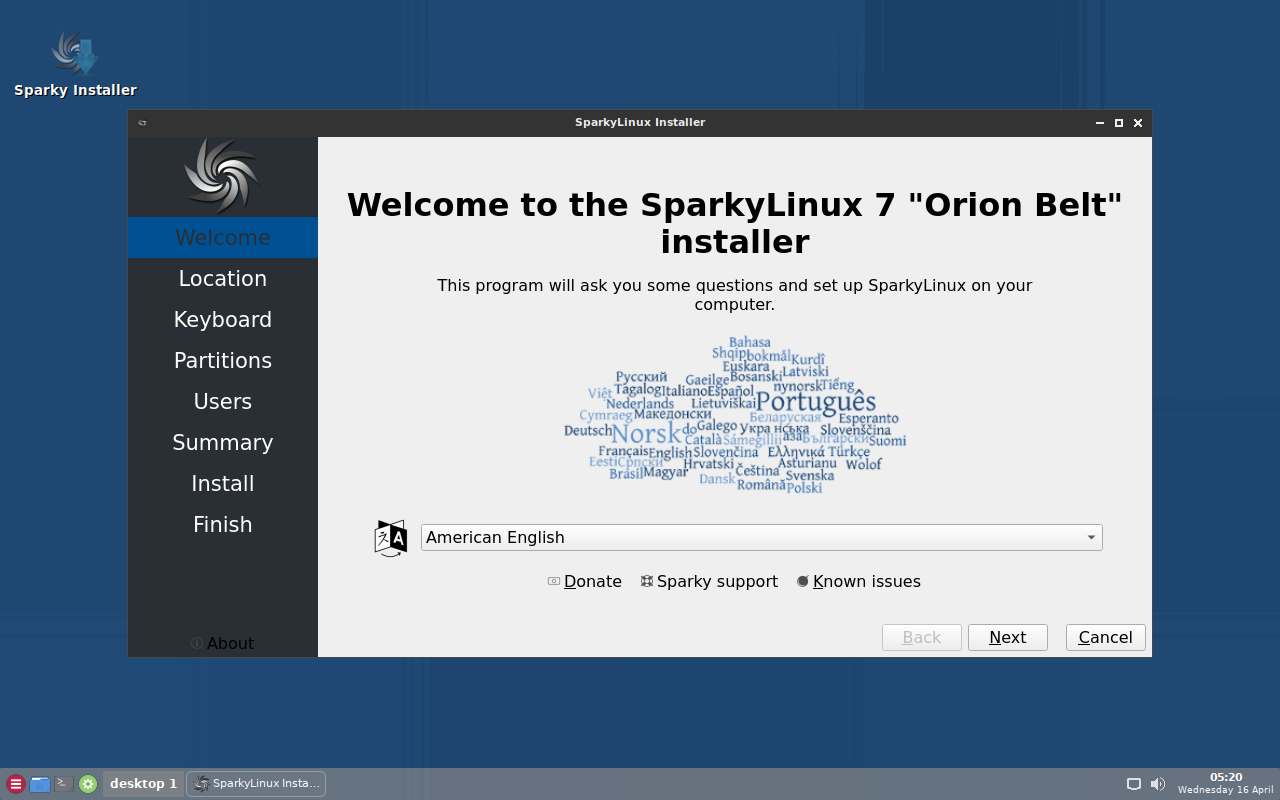This screenshot has height=800, width=1280.
Task: Expand the American English language dropdown
Action: [762, 538]
